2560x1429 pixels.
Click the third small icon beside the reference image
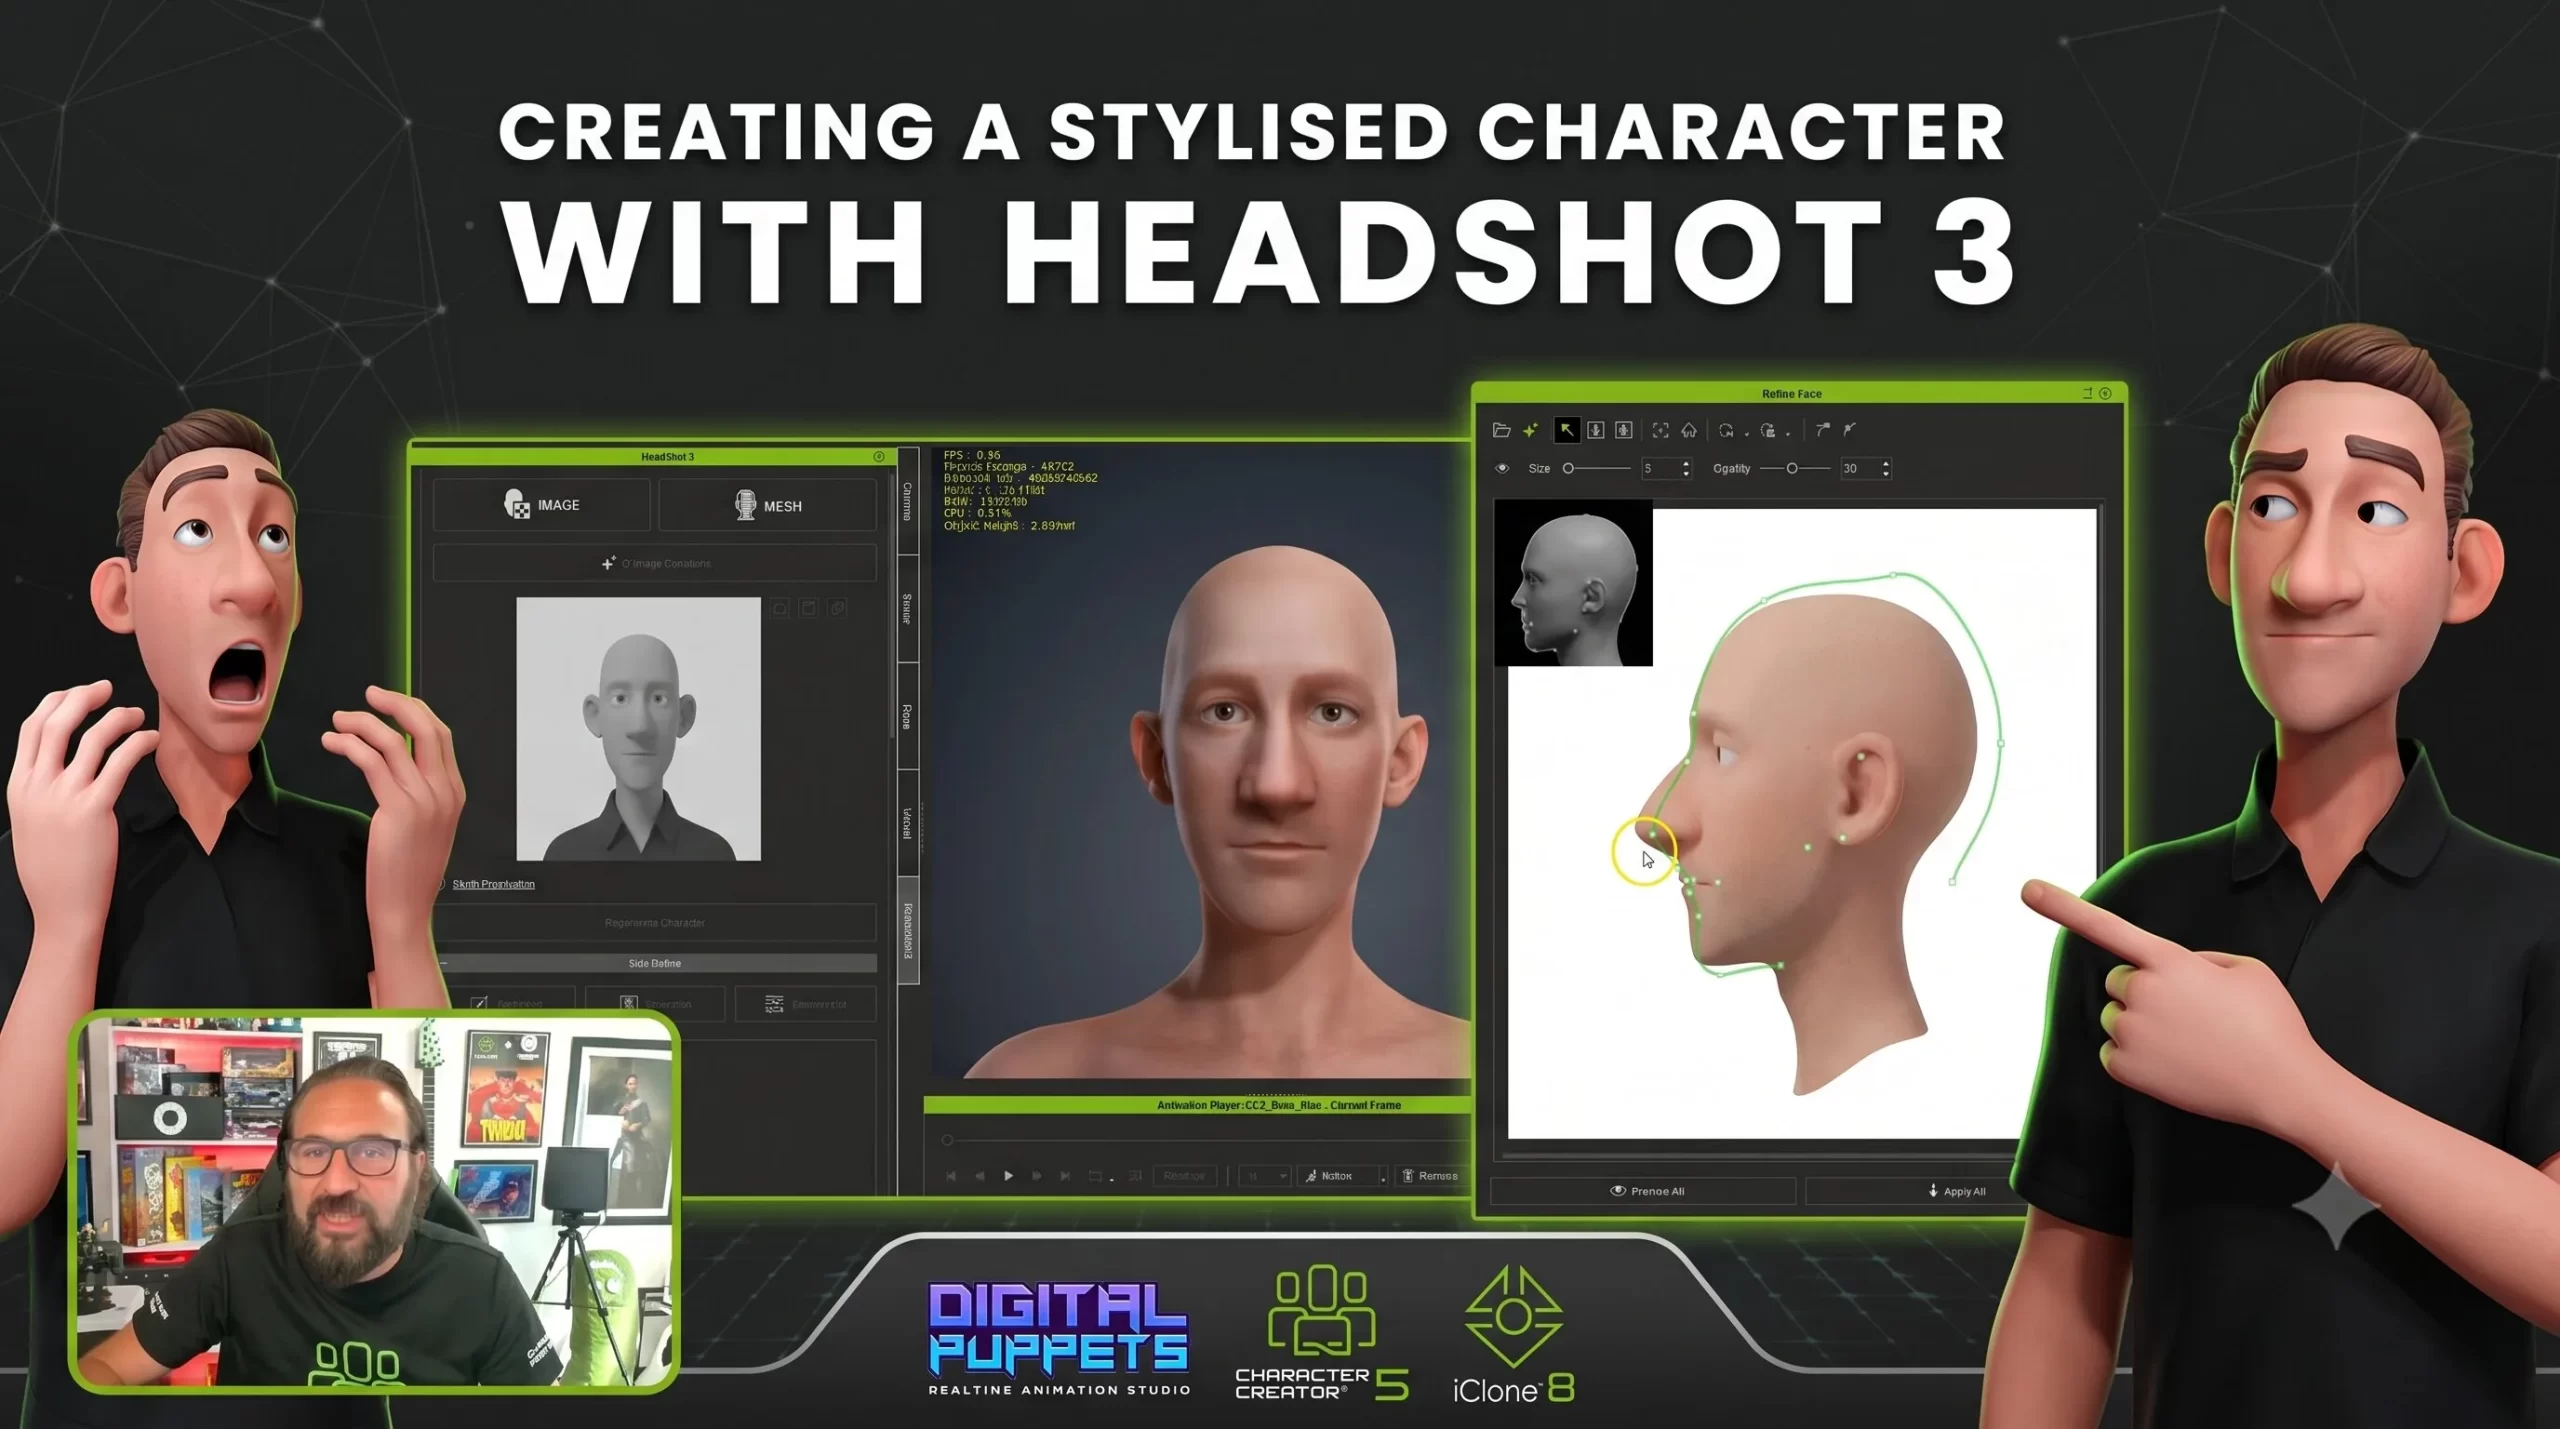tap(837, 608)
